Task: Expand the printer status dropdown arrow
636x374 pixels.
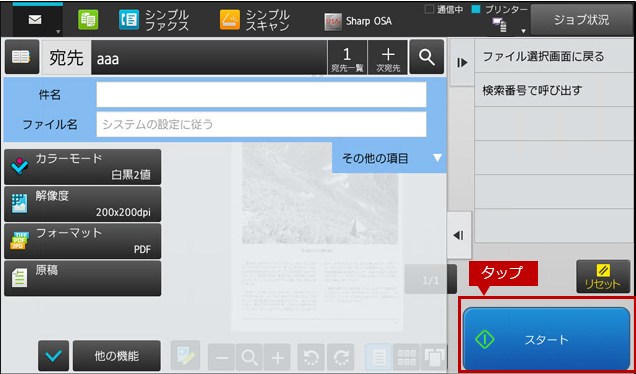Action: pos(523,31)
